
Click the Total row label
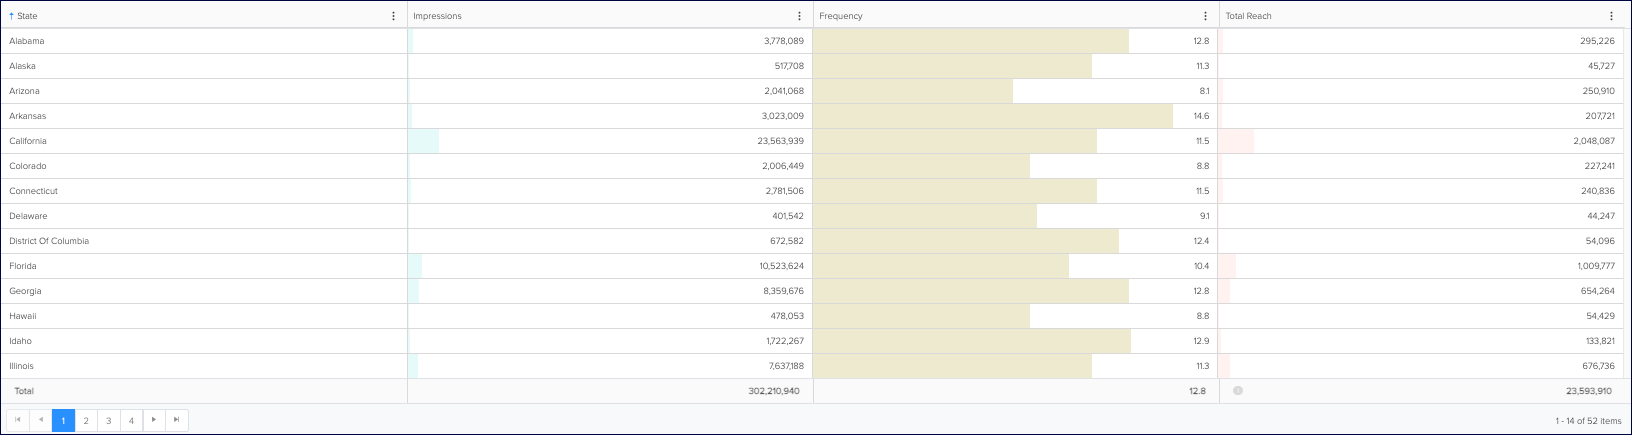click(23, 391)
